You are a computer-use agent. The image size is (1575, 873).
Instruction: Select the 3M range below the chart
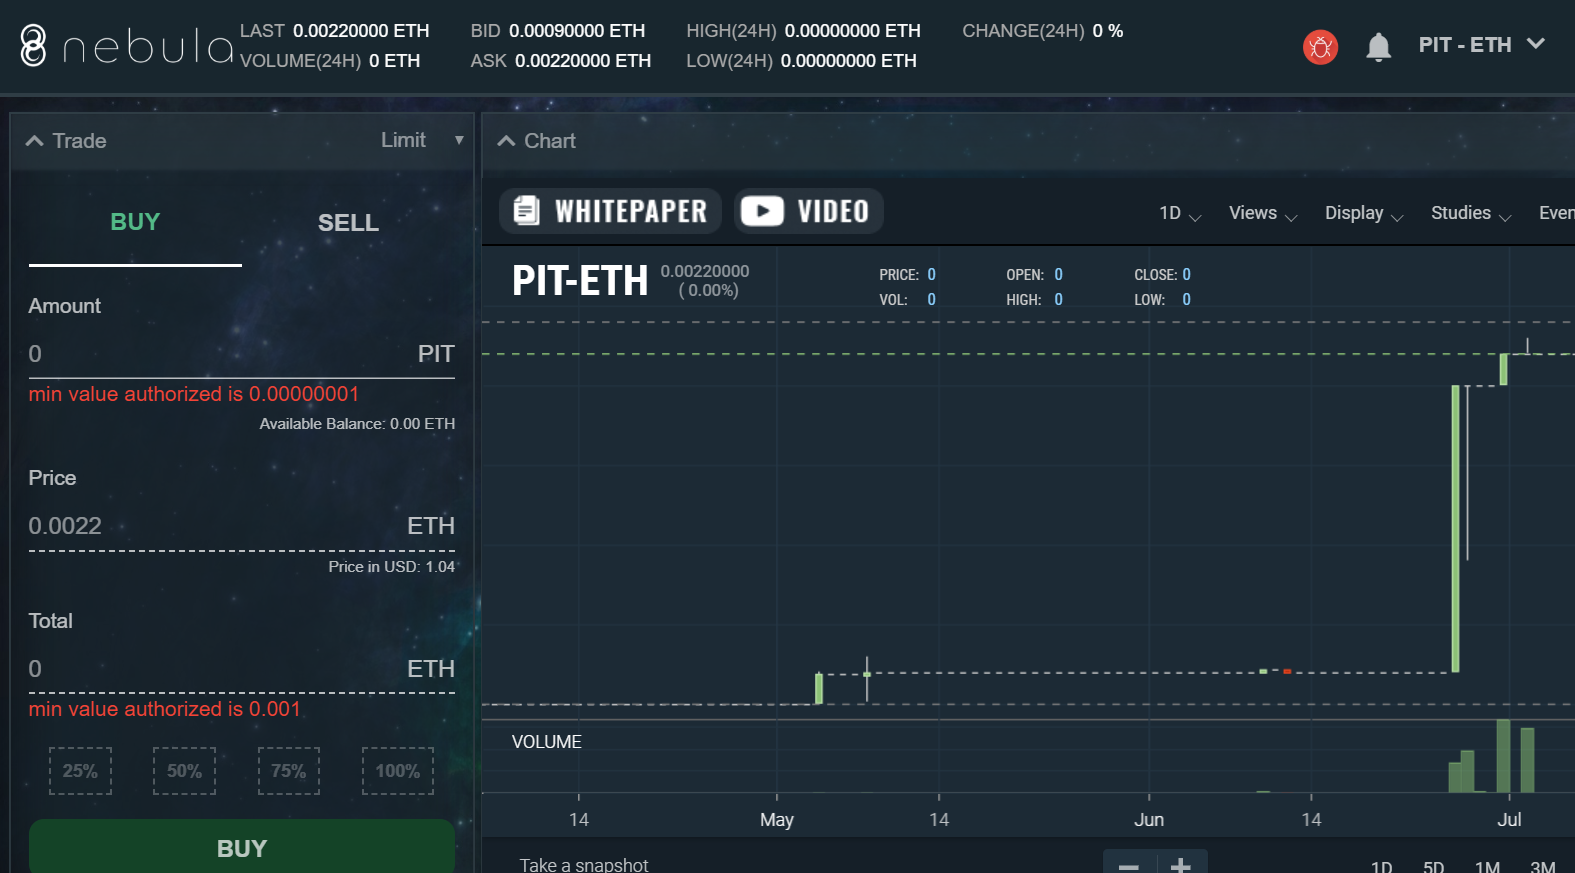pyautogui.click(x=1542, y=866)
